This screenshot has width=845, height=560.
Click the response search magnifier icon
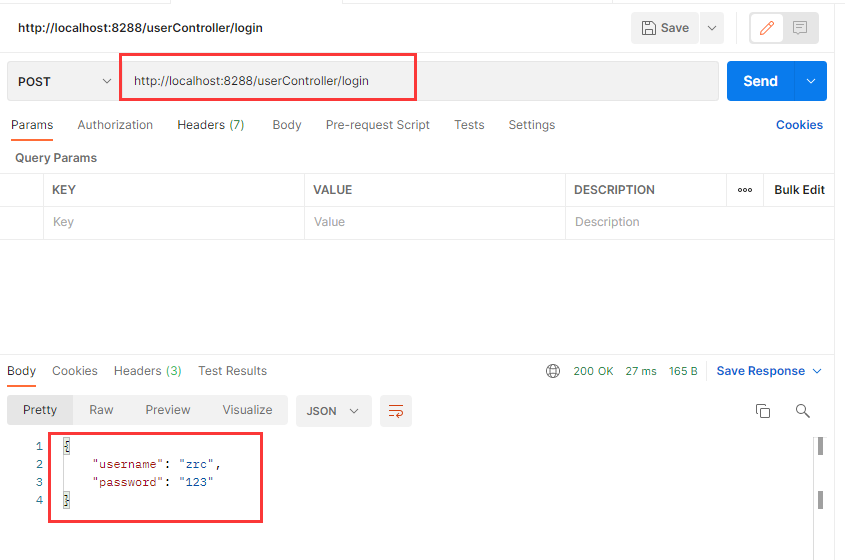[802, 411]
